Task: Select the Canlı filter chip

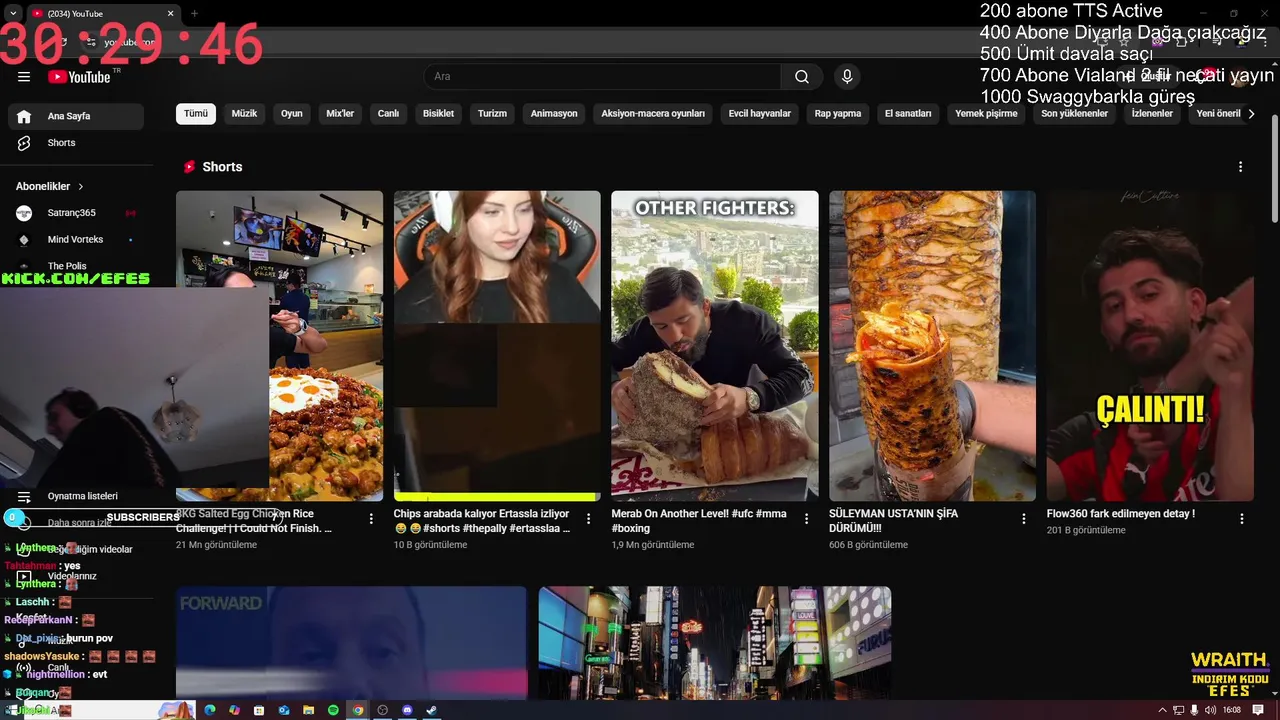Action: (x=388, y=114)
